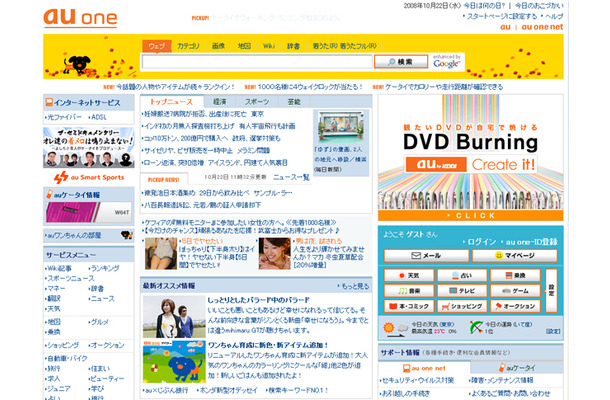Open the auワンちゃんの部屋 dog icon link
Screen dimensions: 610x400
pyautogui.click(x=126, y=235)
